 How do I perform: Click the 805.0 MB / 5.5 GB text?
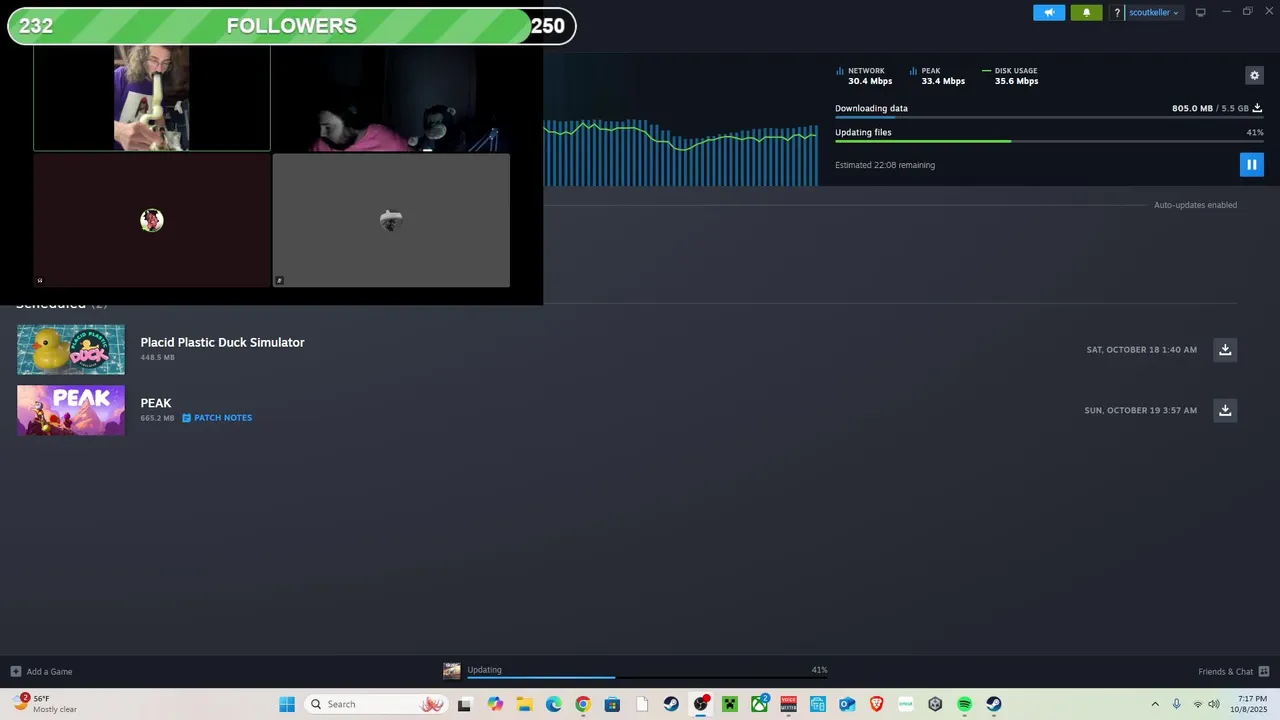(1210, 108)
